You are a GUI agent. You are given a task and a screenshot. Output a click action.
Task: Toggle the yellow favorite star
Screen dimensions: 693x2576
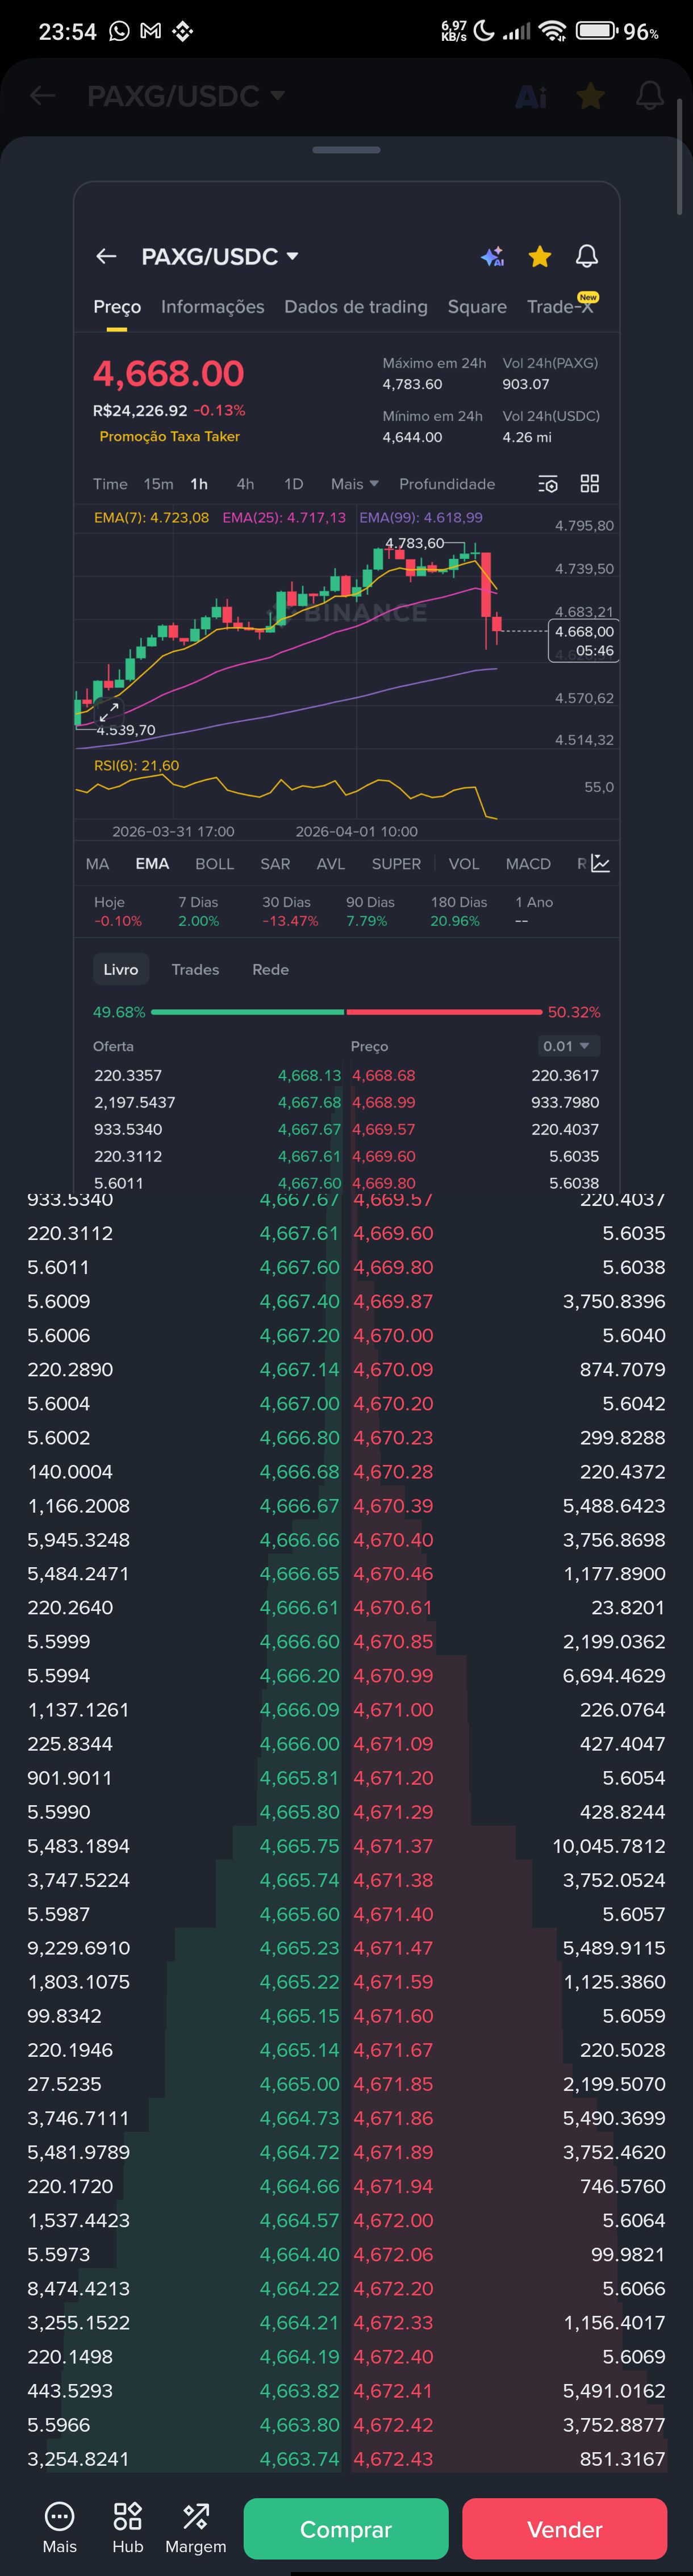click(x=540, y=257)
